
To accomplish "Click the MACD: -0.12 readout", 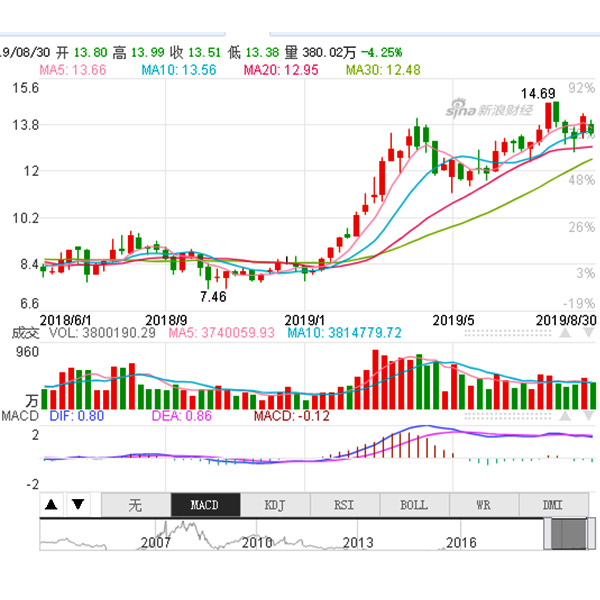I will tap(292, 416).
